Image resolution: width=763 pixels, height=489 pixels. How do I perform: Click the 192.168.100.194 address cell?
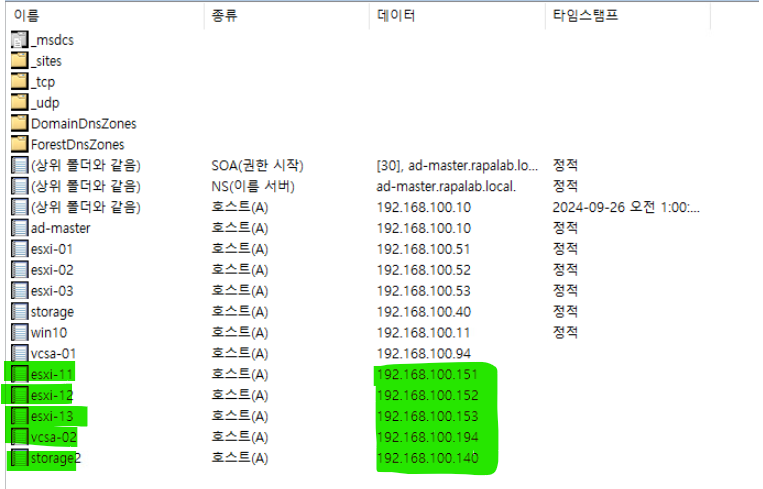pyautogui.click(x=428, y=437)
